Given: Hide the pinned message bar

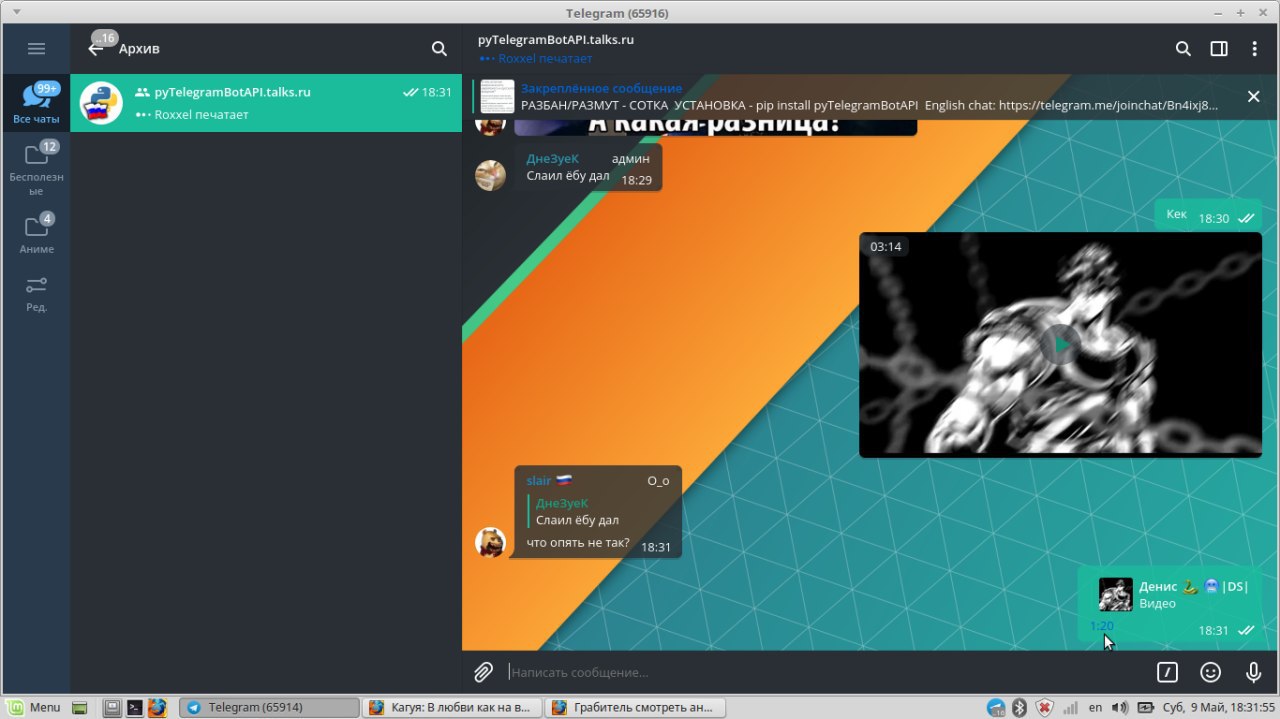Looking at the screenshot, I should 1253,96.
